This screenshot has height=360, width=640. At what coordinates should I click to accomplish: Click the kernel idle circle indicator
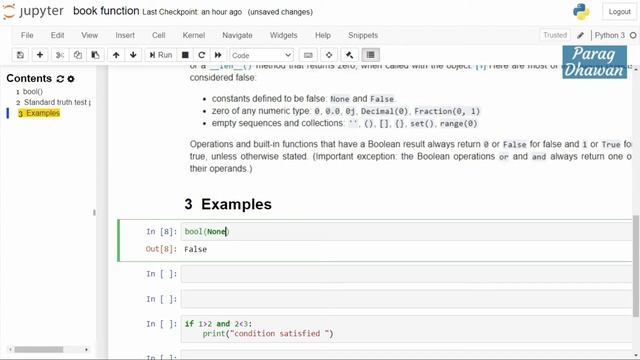(633, 36)
